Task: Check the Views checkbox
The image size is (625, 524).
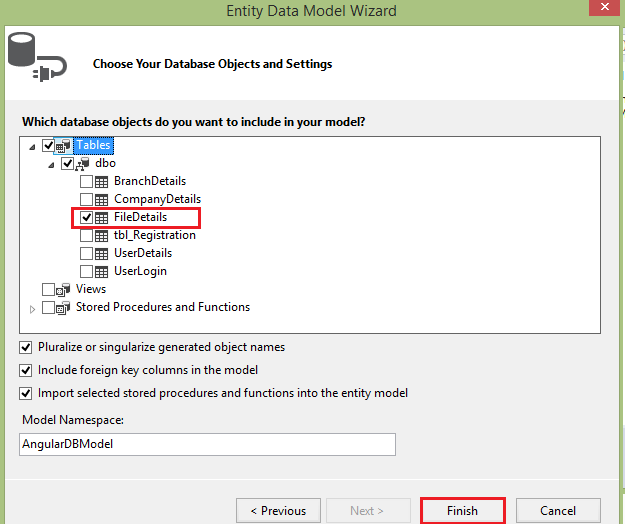Action: tap(48, 290)
